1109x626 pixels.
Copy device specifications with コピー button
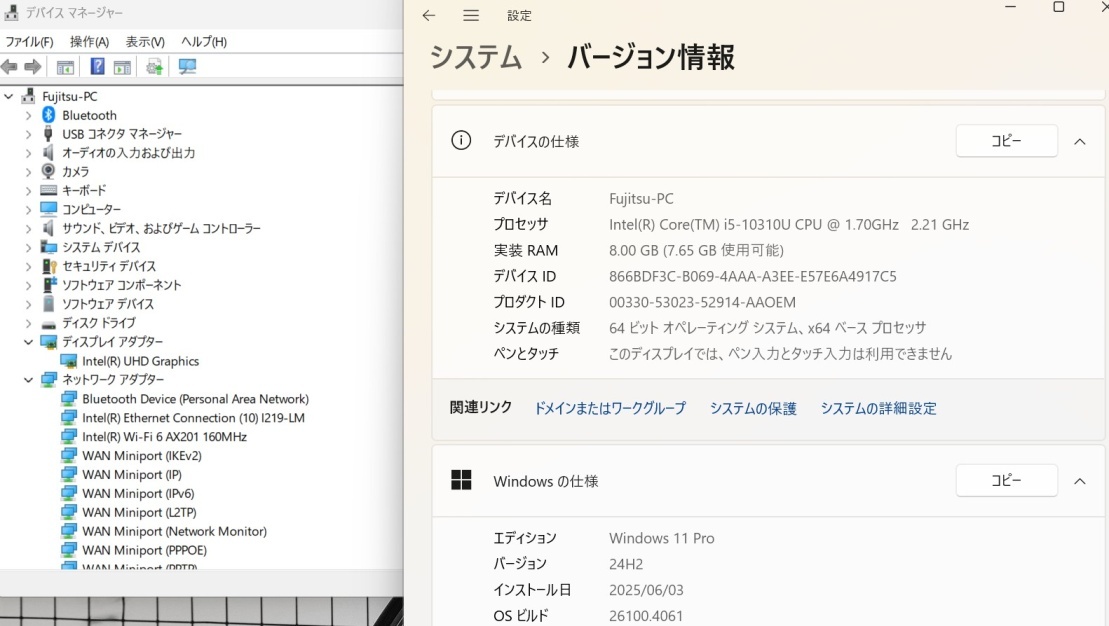click(1006, 141)
